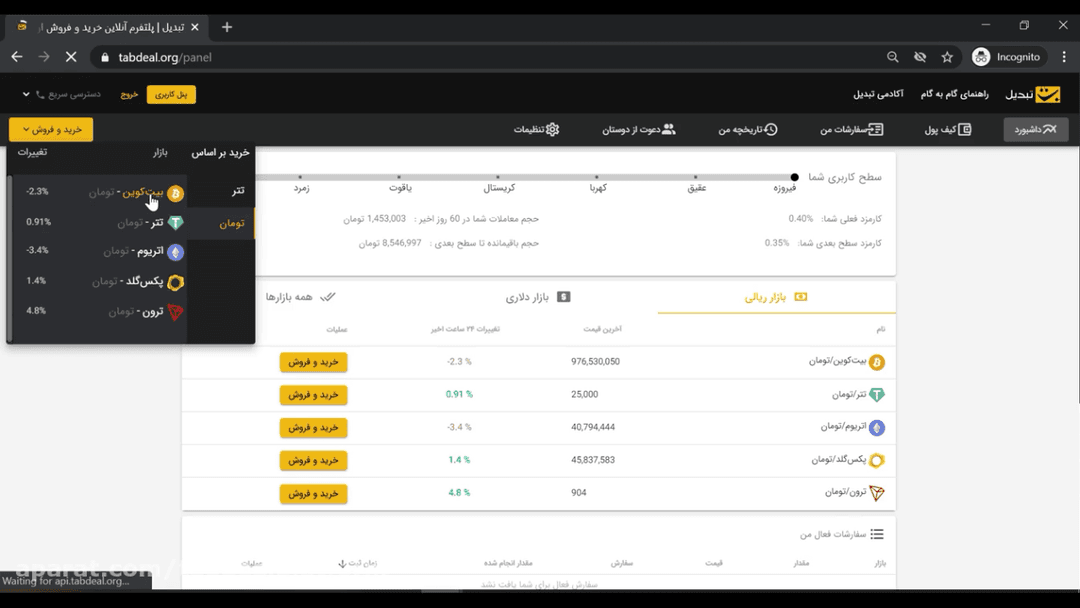Click the settings gear icon
This screenshot has width=1080, height=608.
pyautogui.click(x=552, y=129)
